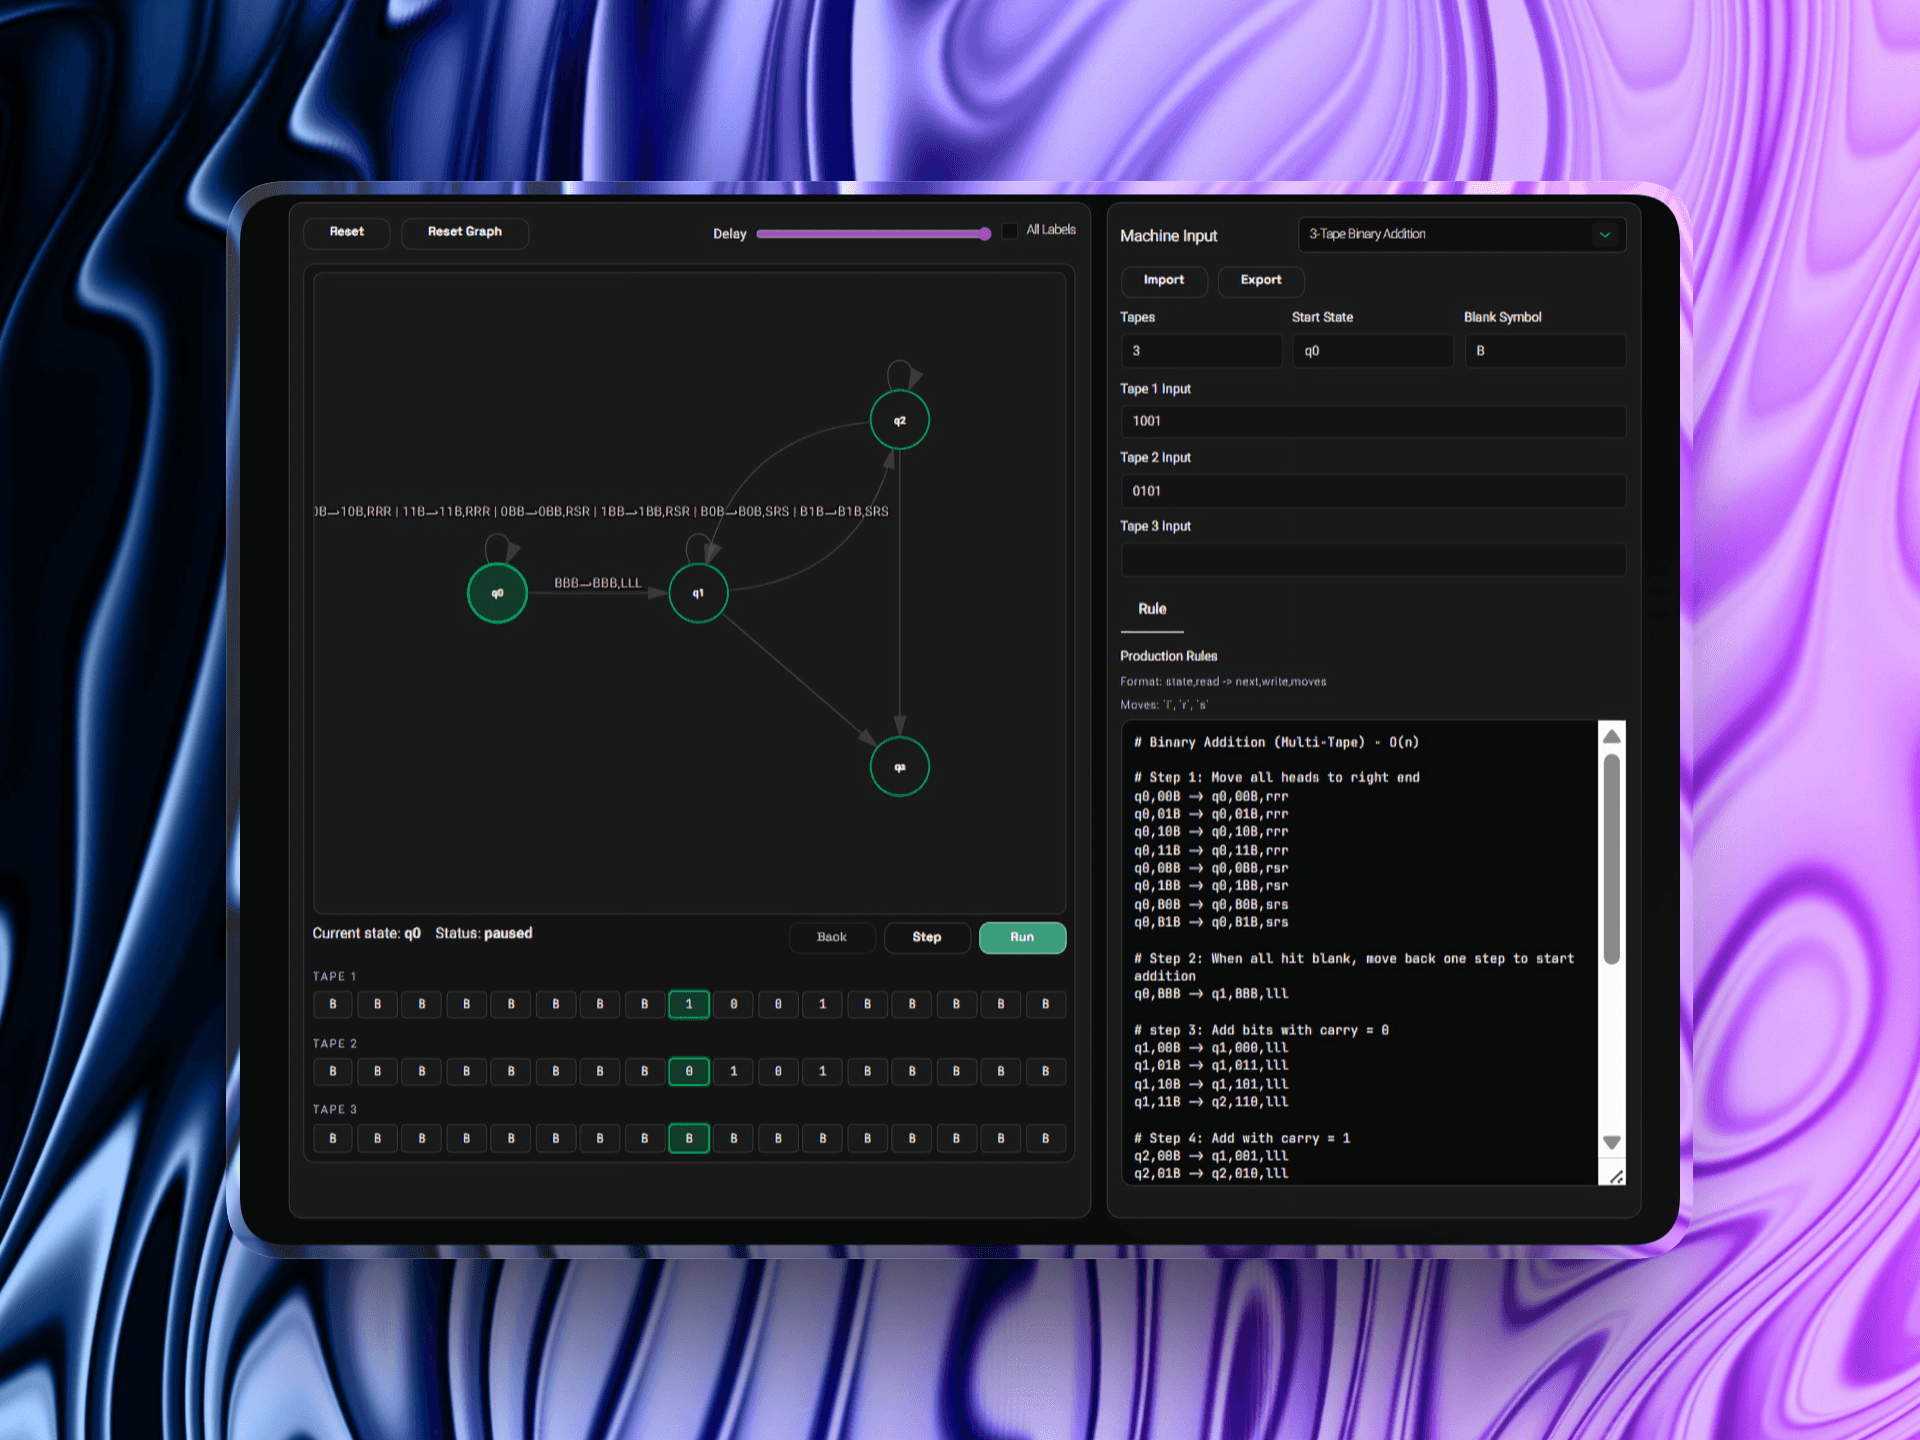1920x1440 pixels.
Task: Click the Start State field showing q0
Action: tap(1372, 350)
